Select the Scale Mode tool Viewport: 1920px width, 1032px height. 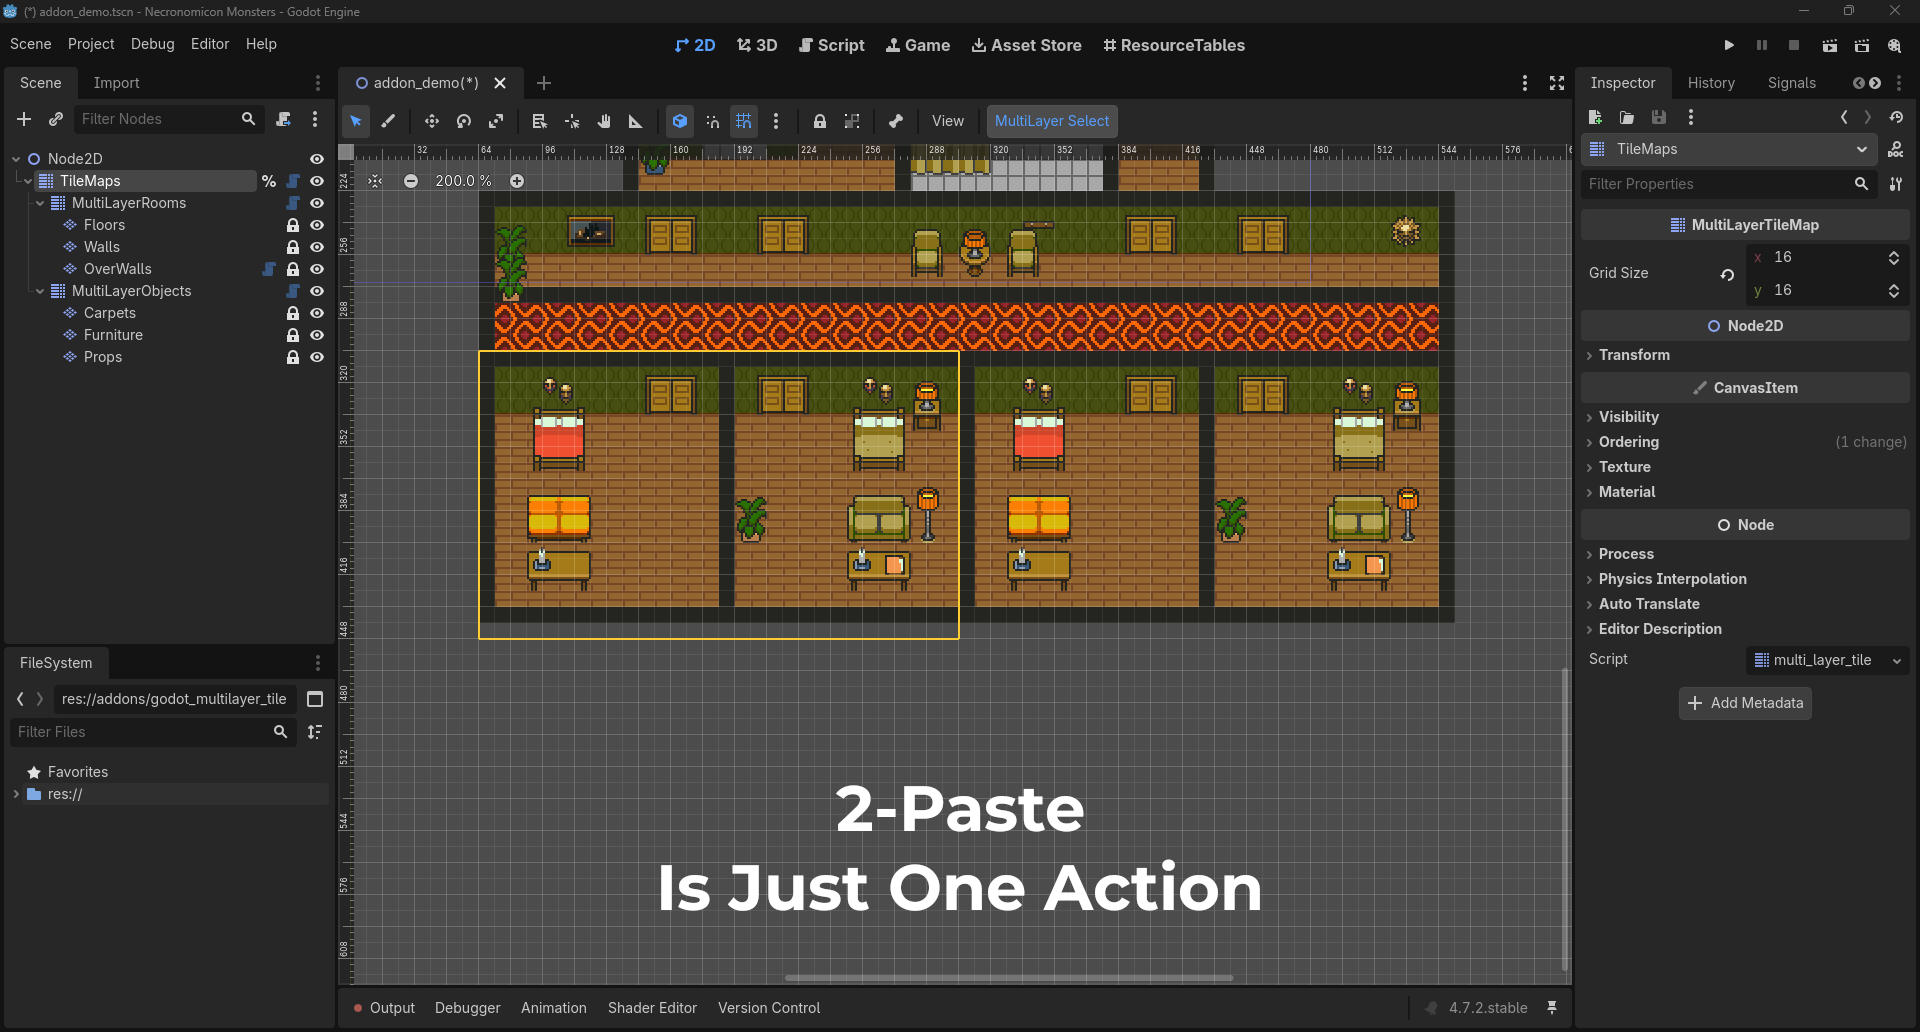(496, 121)
